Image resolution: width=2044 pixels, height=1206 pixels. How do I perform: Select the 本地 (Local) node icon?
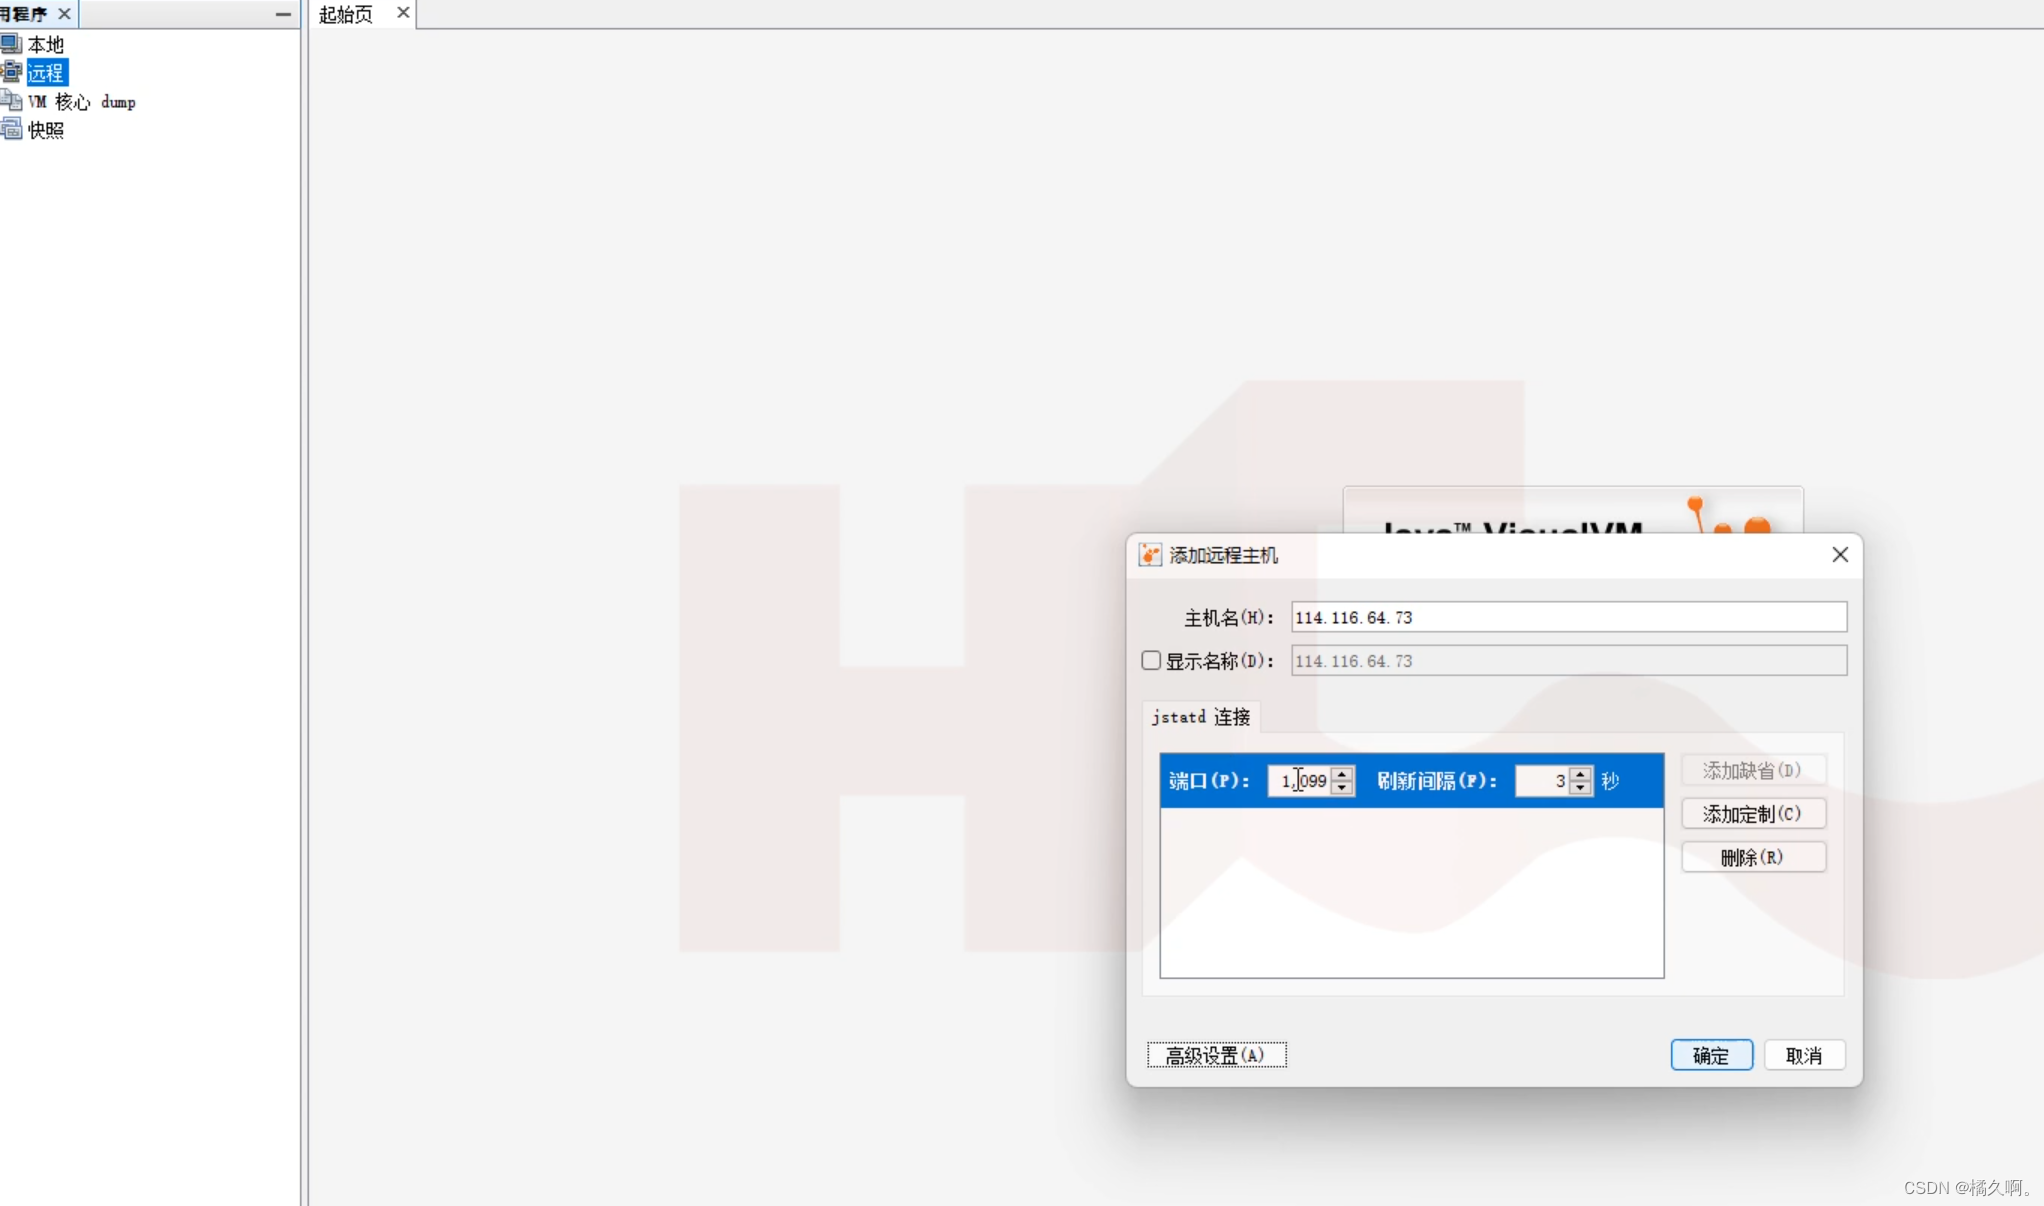tap(11, 44)
